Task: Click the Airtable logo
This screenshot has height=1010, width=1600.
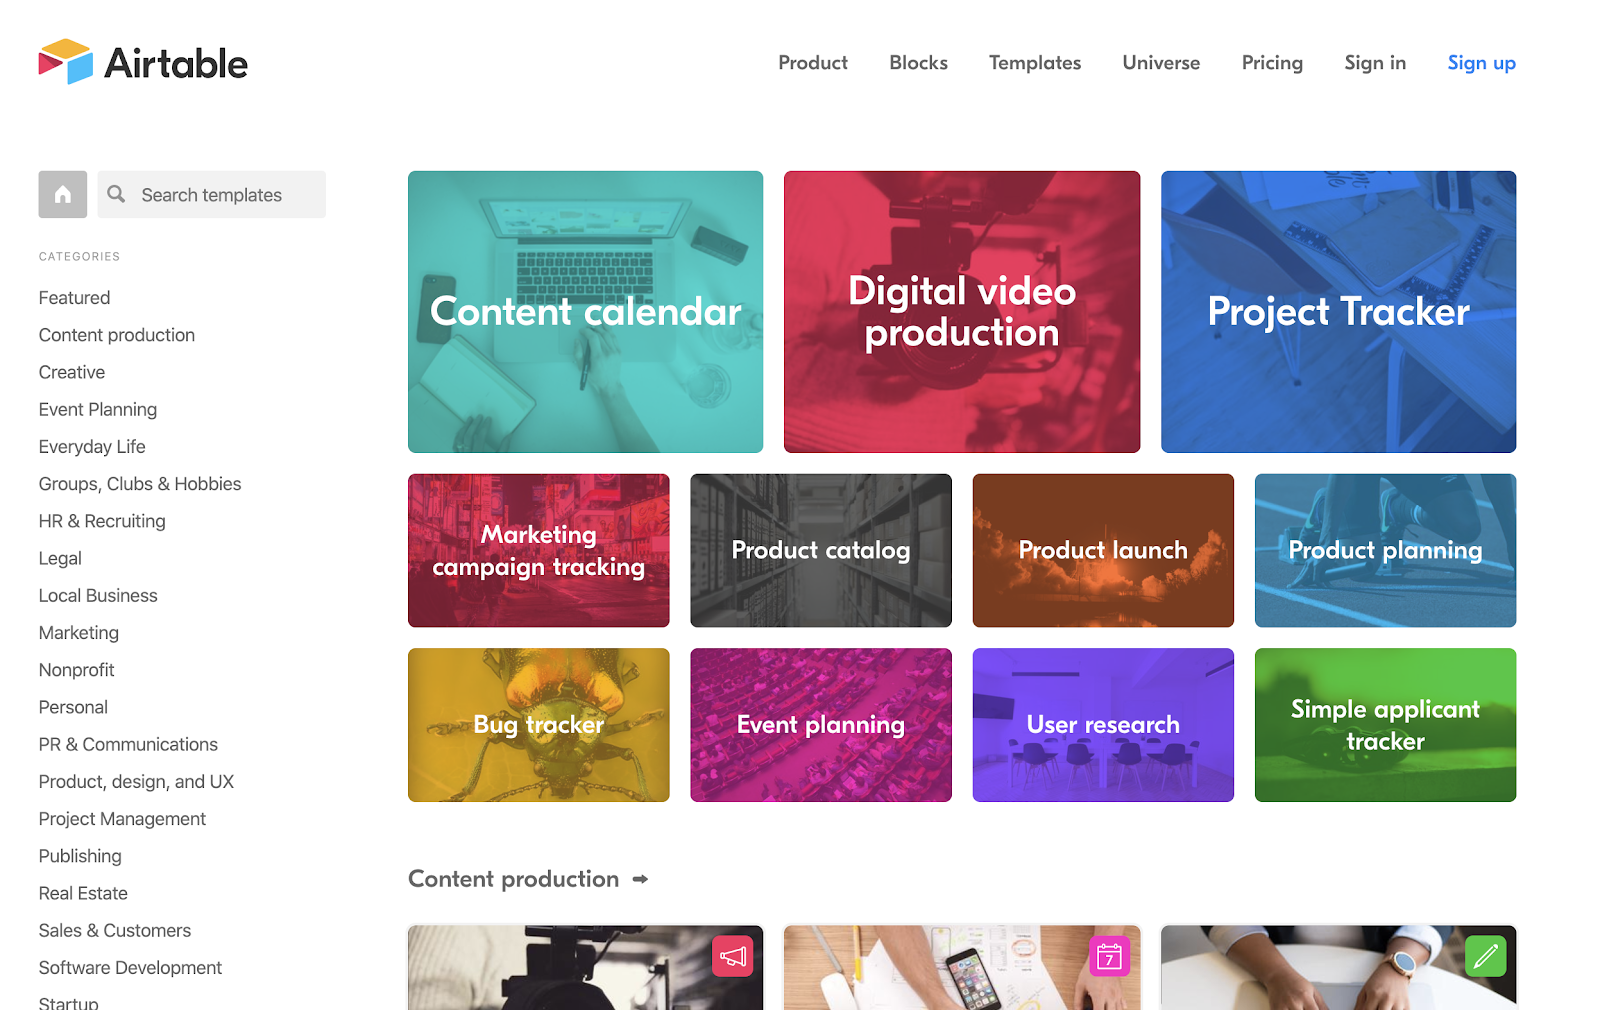Action: click(x=143, y=63)
